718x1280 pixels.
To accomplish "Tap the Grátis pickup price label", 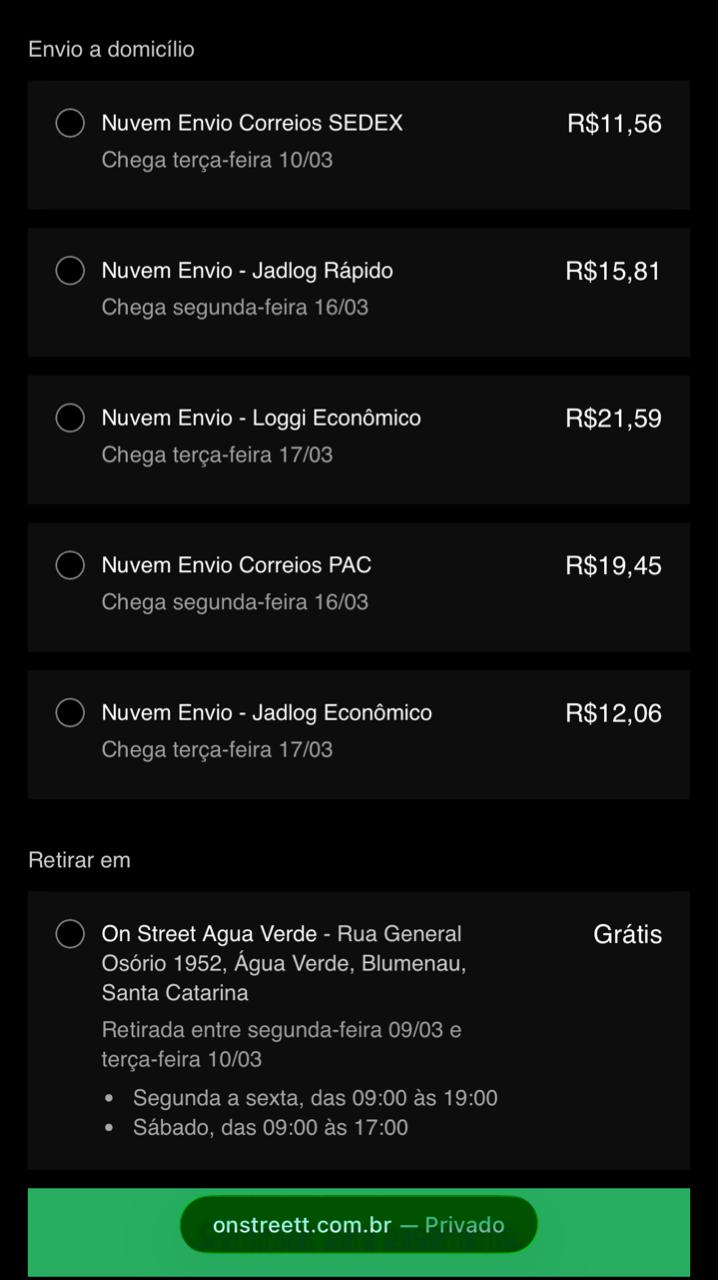I will pos(627,934).
